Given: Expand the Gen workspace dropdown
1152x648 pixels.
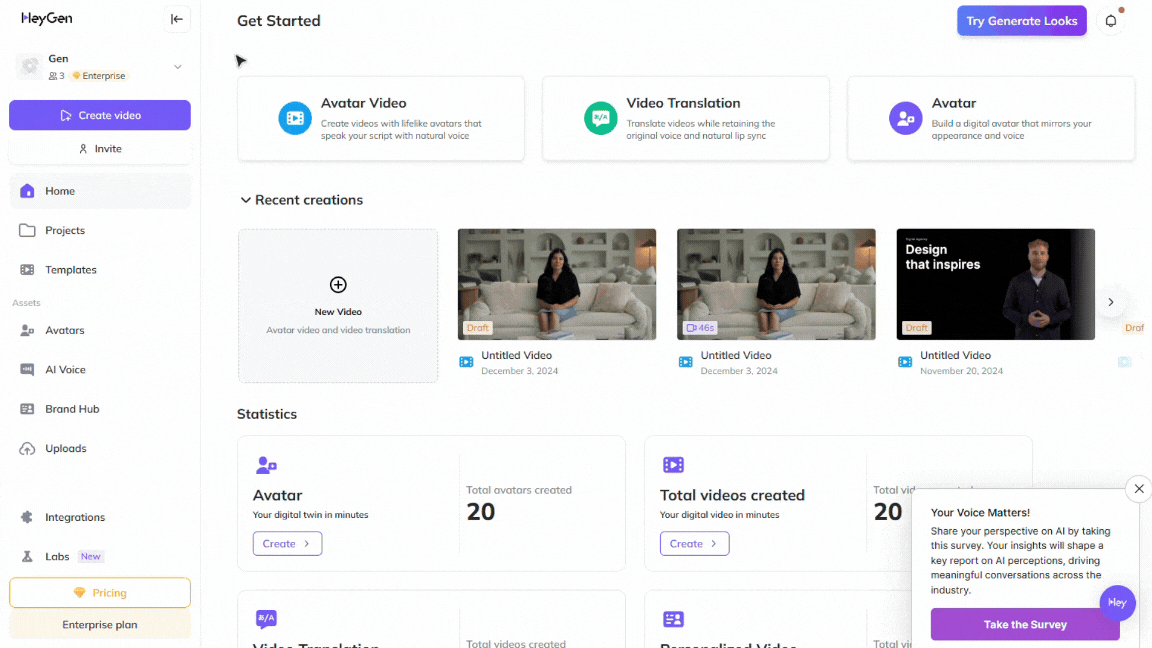Looking at the screenshot, I should tap(177, 67).
